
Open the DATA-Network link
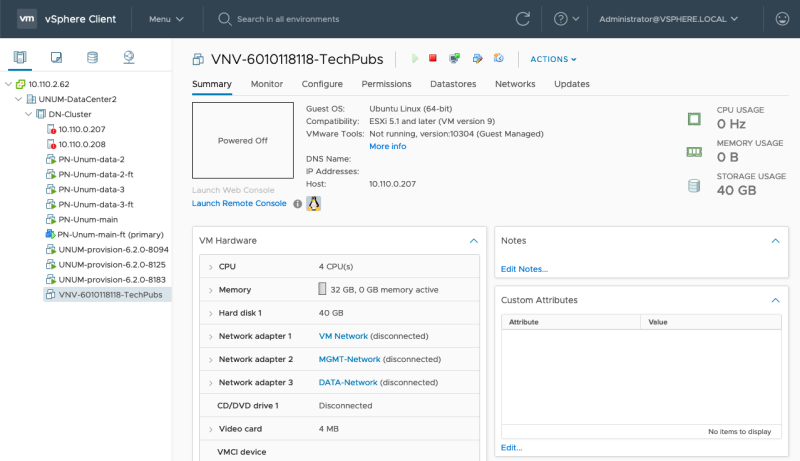click(x=348, y=382)
